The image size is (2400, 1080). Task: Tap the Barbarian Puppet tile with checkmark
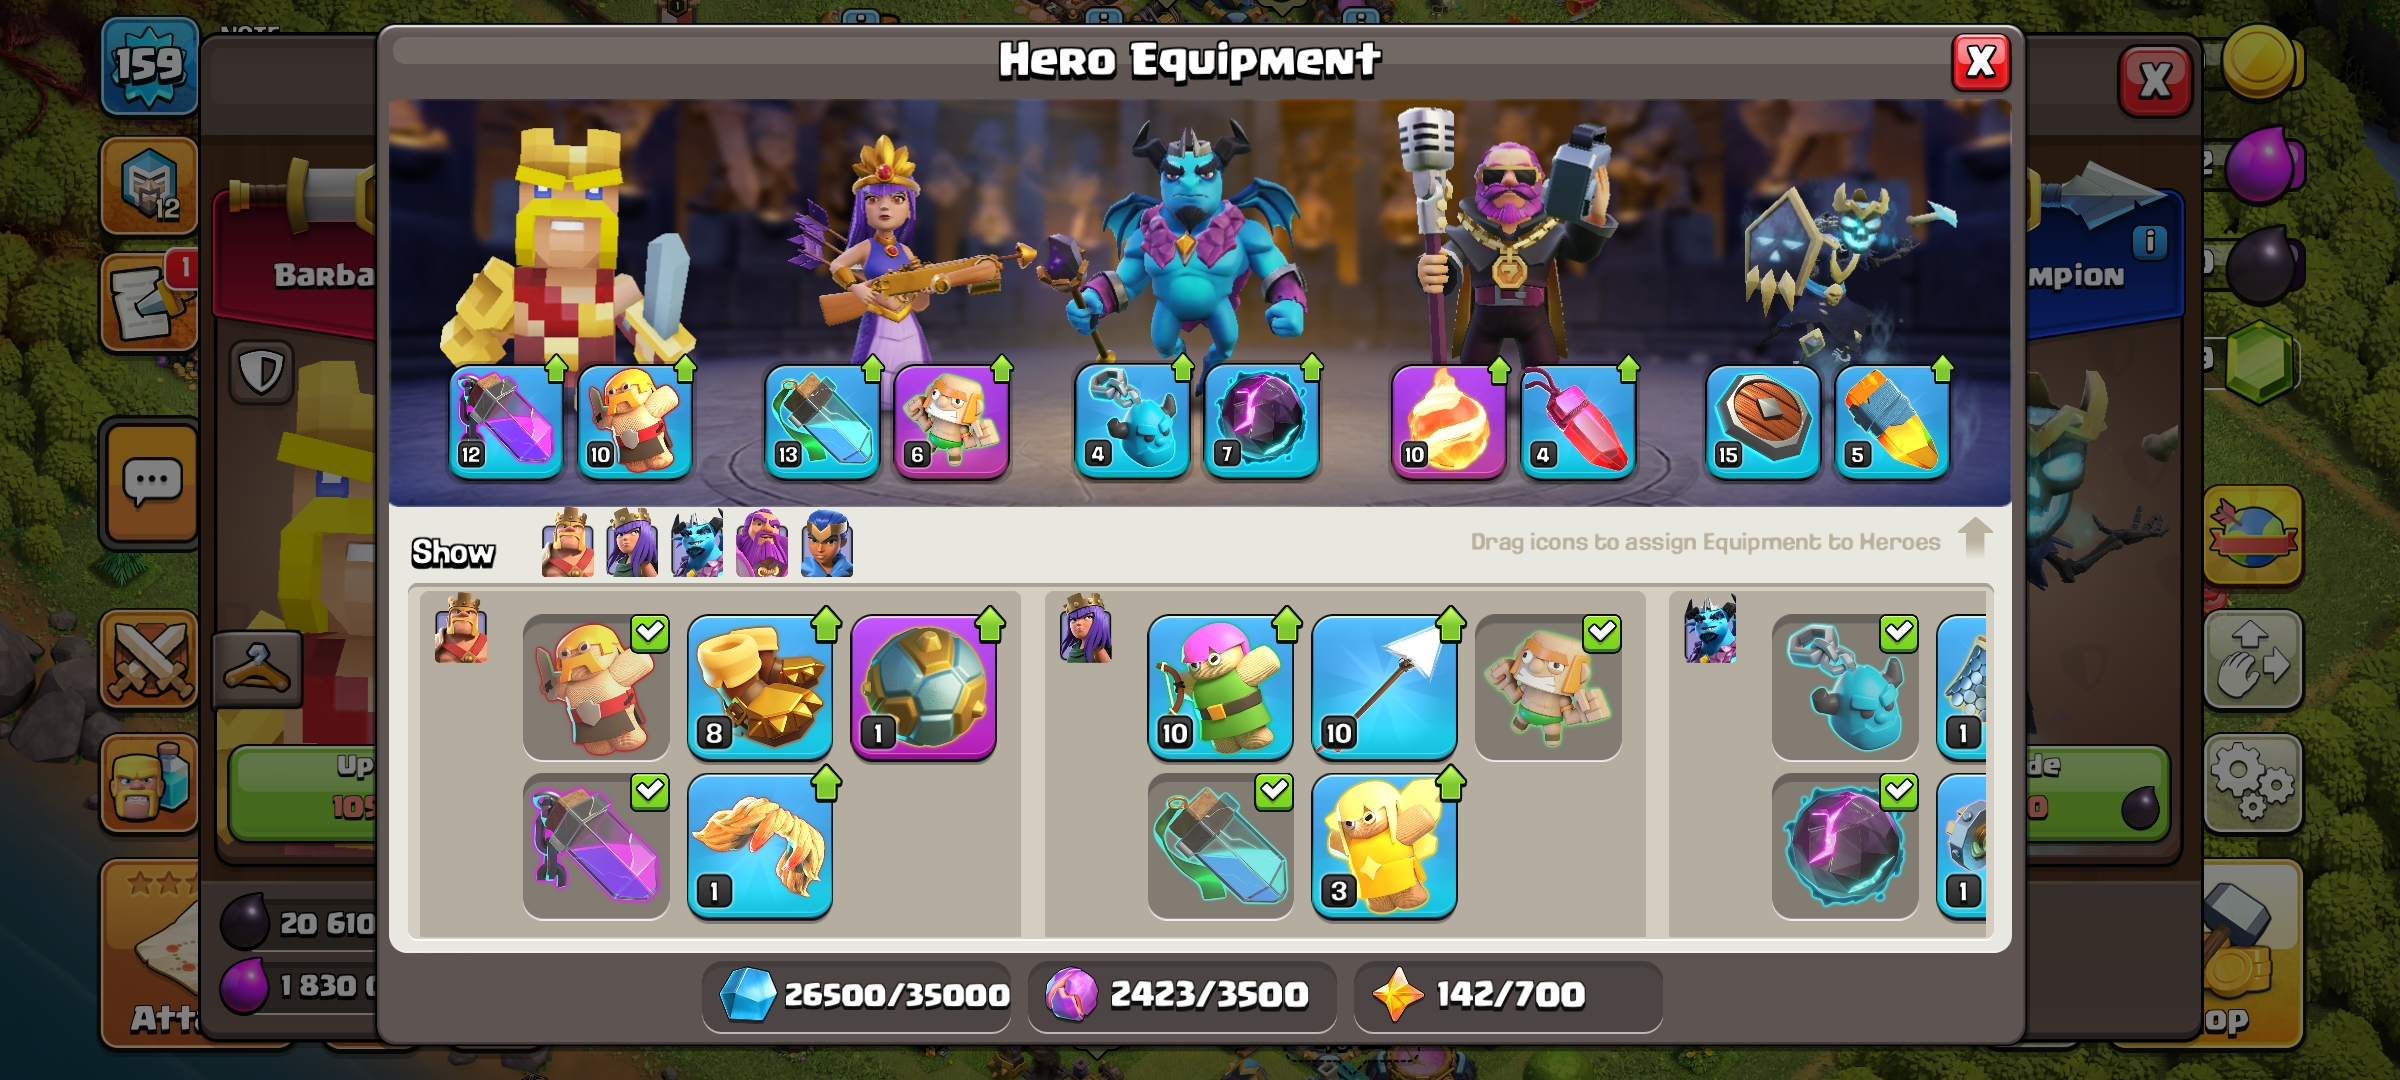click(596, 687)
